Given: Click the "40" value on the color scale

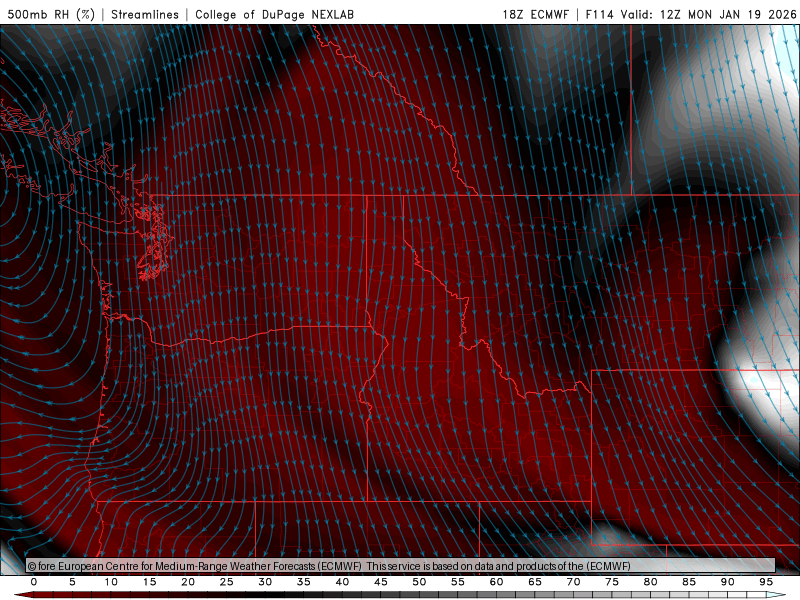Looking at the screenshot, I should [x=342, y=582].
